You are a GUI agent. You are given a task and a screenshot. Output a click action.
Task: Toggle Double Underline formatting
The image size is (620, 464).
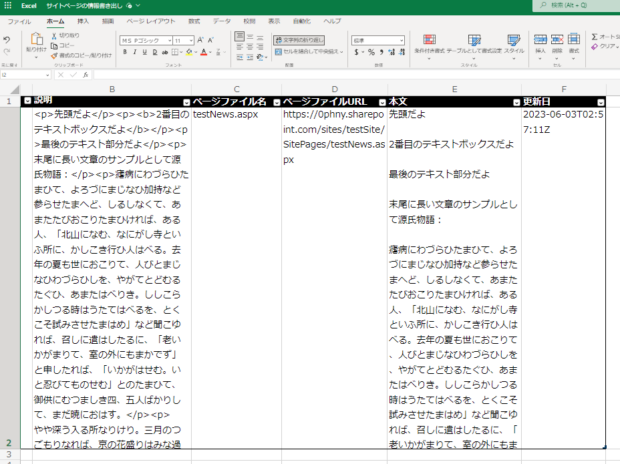point(155,52)
